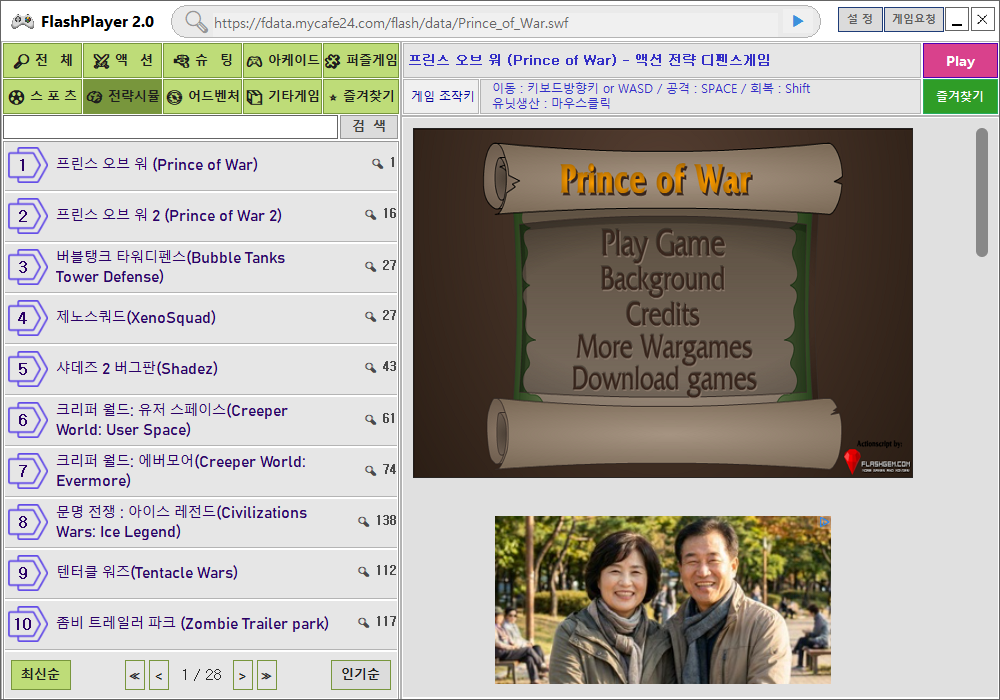
Task: Open the 즐겨찾기 favorites category tab
Action: click(x=361, y=96)
